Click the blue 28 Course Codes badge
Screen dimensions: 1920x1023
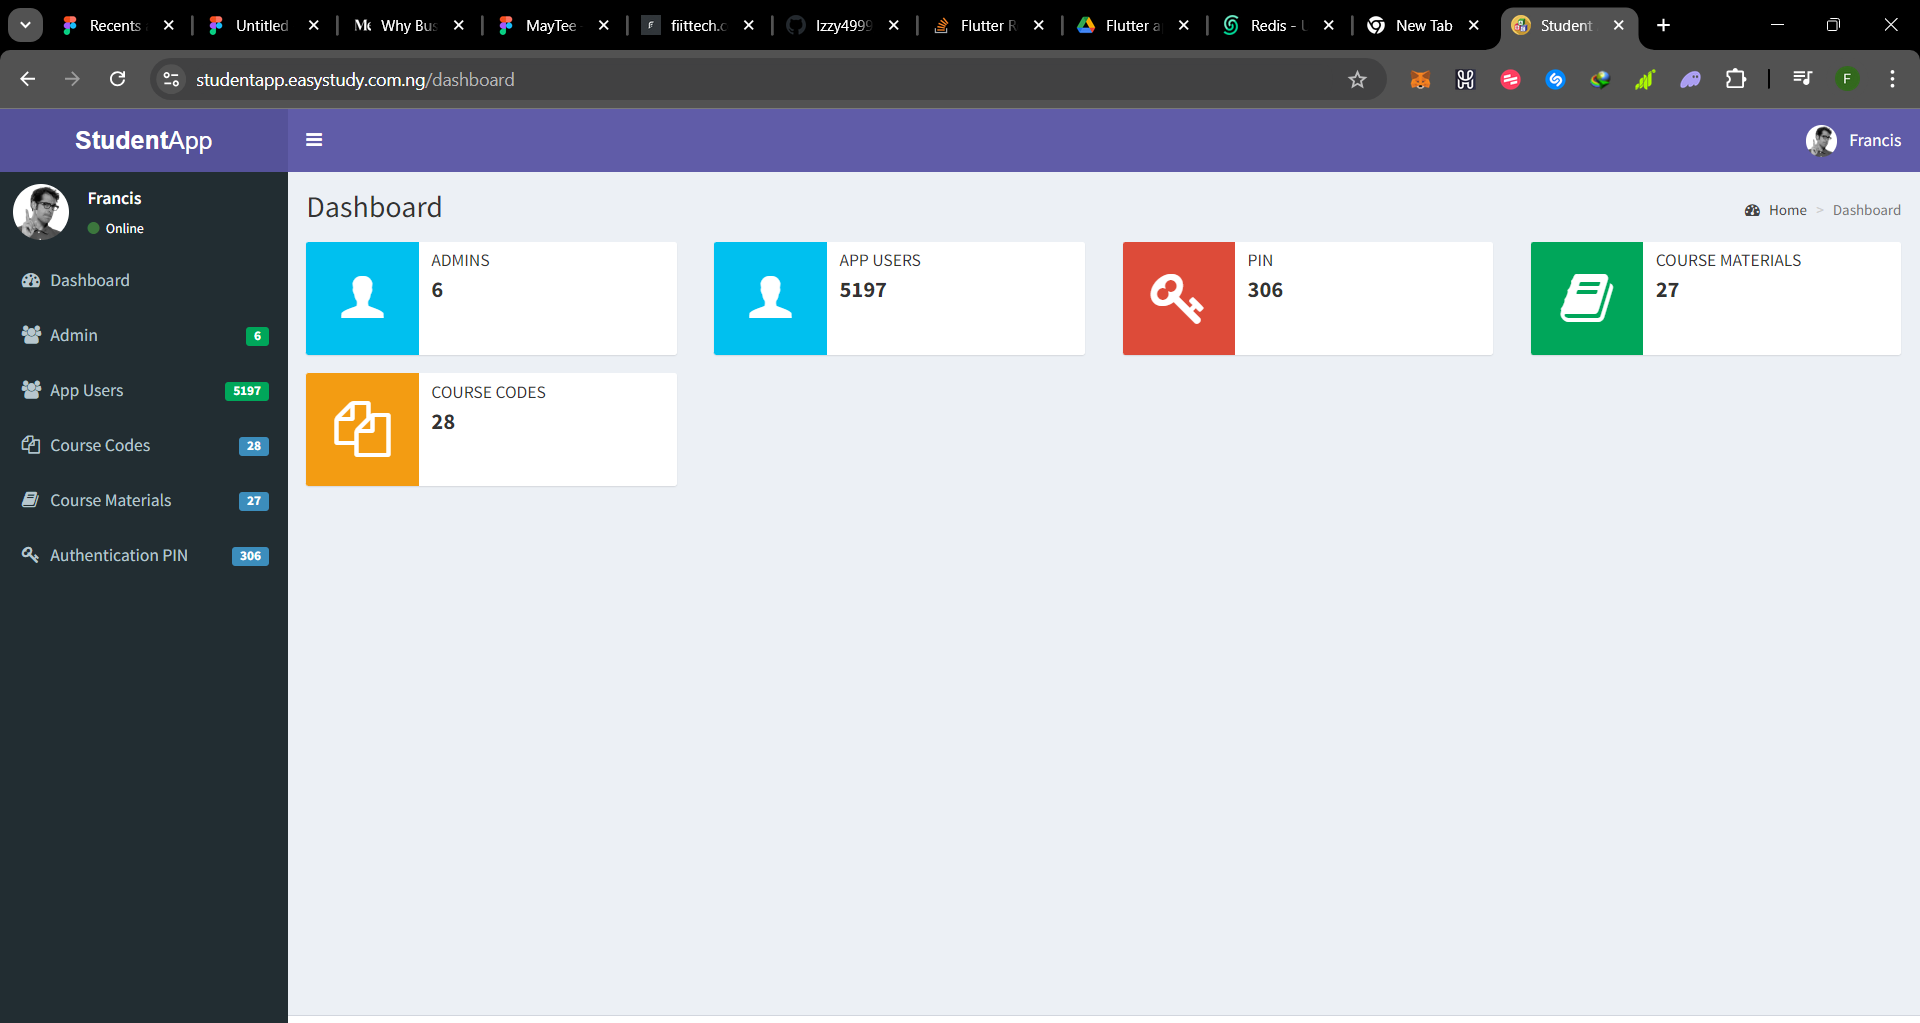253,446
